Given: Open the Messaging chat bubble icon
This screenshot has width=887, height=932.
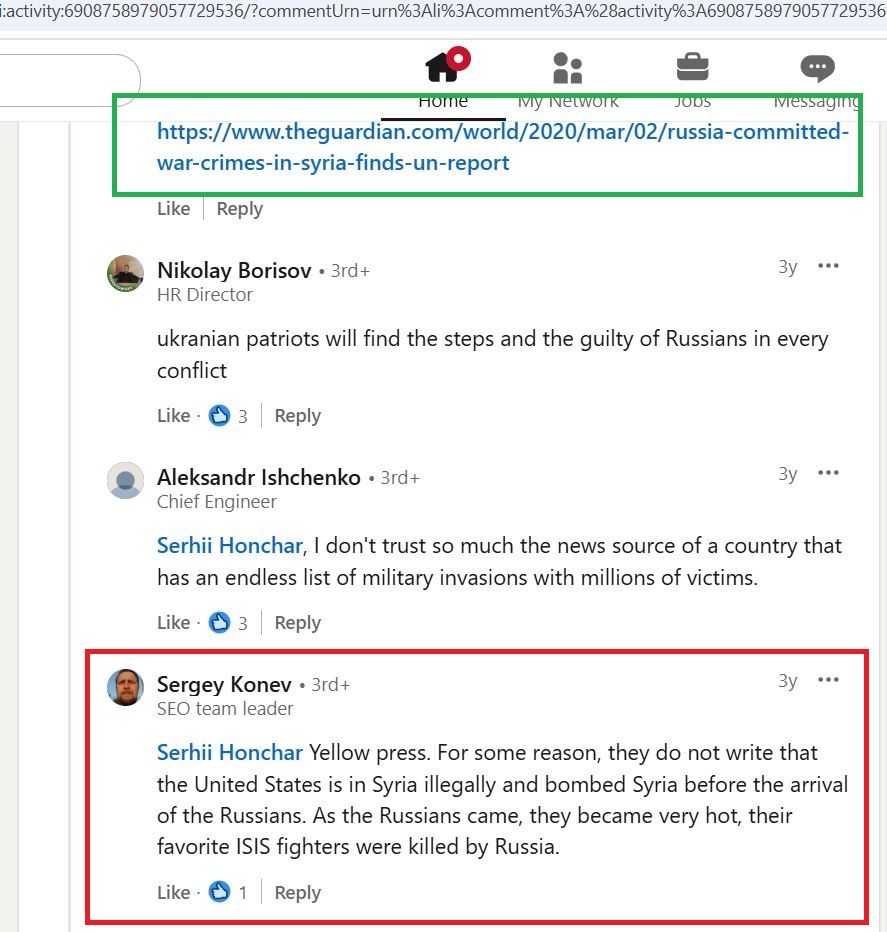Looking at the screenshot, I should pyautogui.click(x=817, y=68).
